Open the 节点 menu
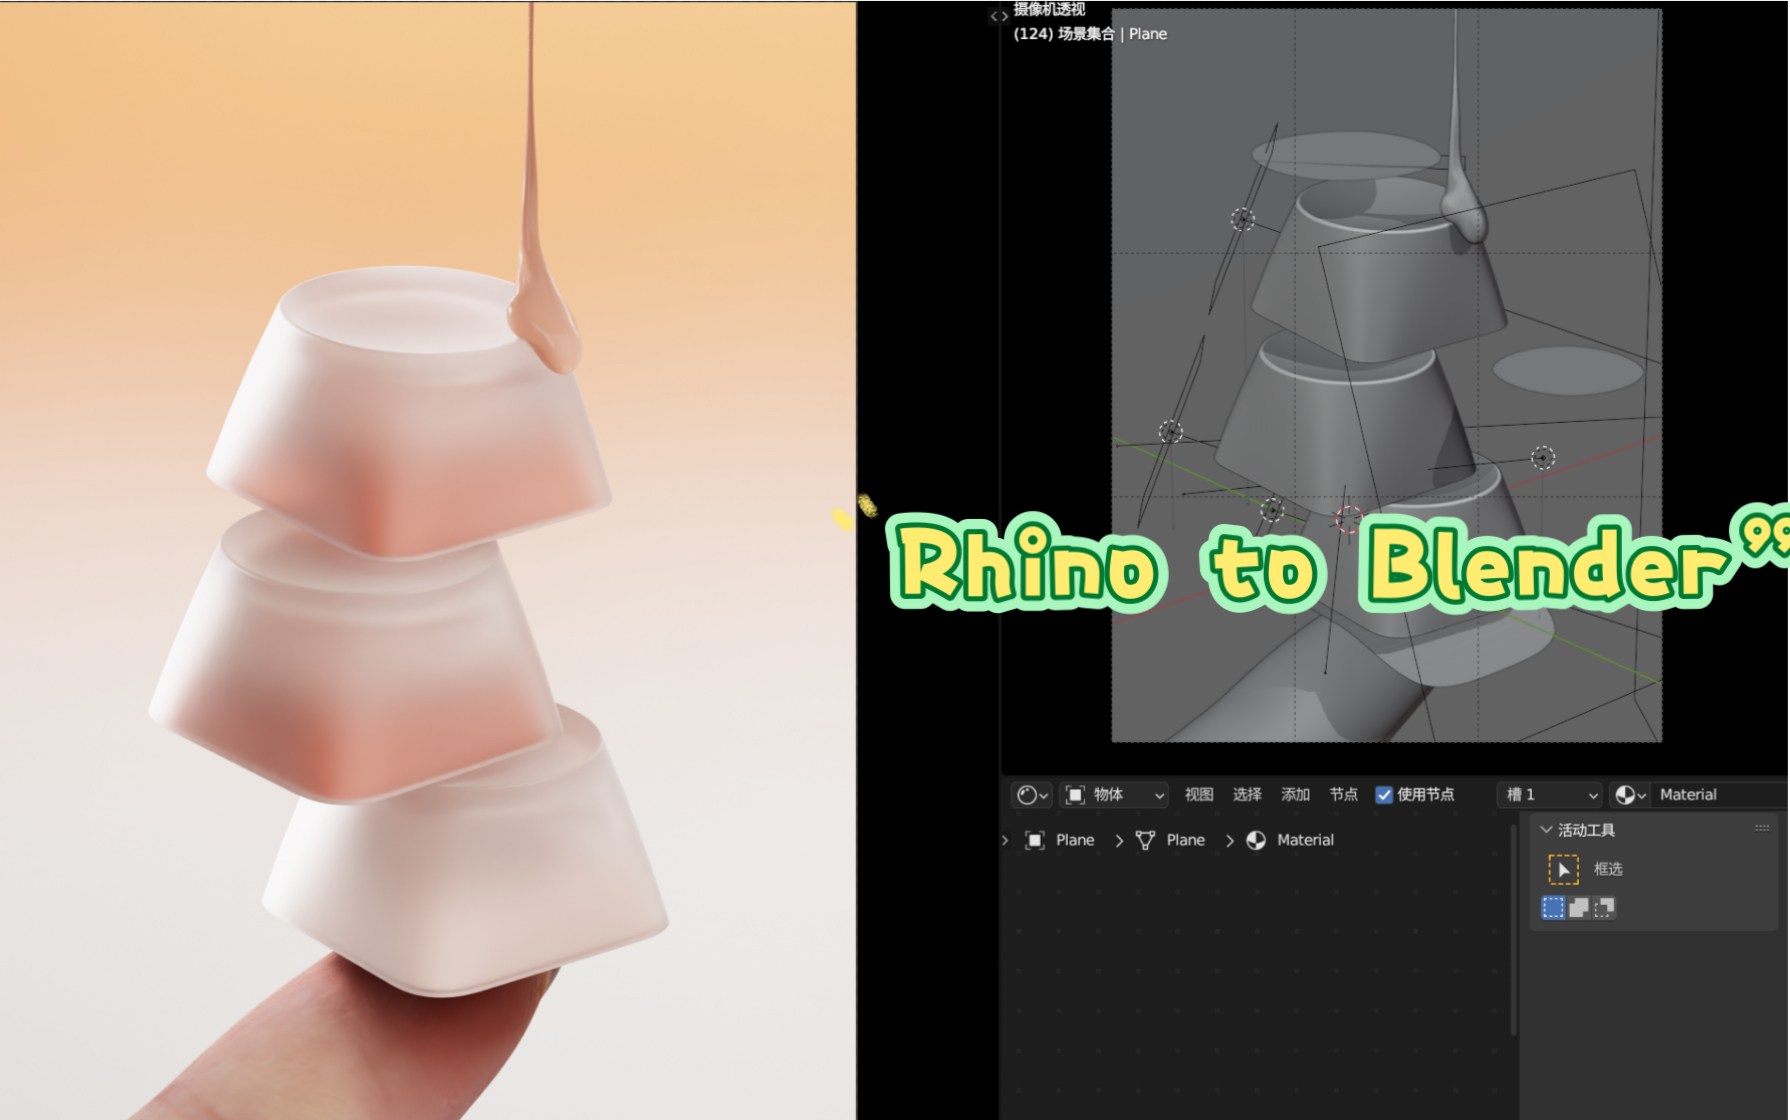 coord(1344,795)
